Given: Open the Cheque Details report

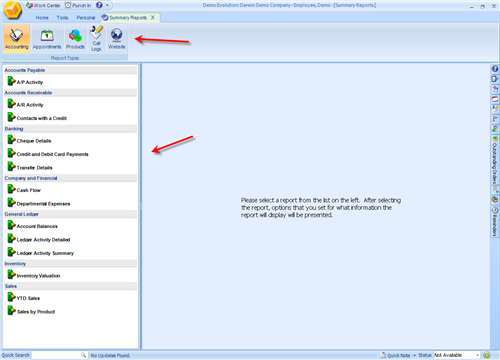Looking at the screenshot, I should tap(29, 140).
